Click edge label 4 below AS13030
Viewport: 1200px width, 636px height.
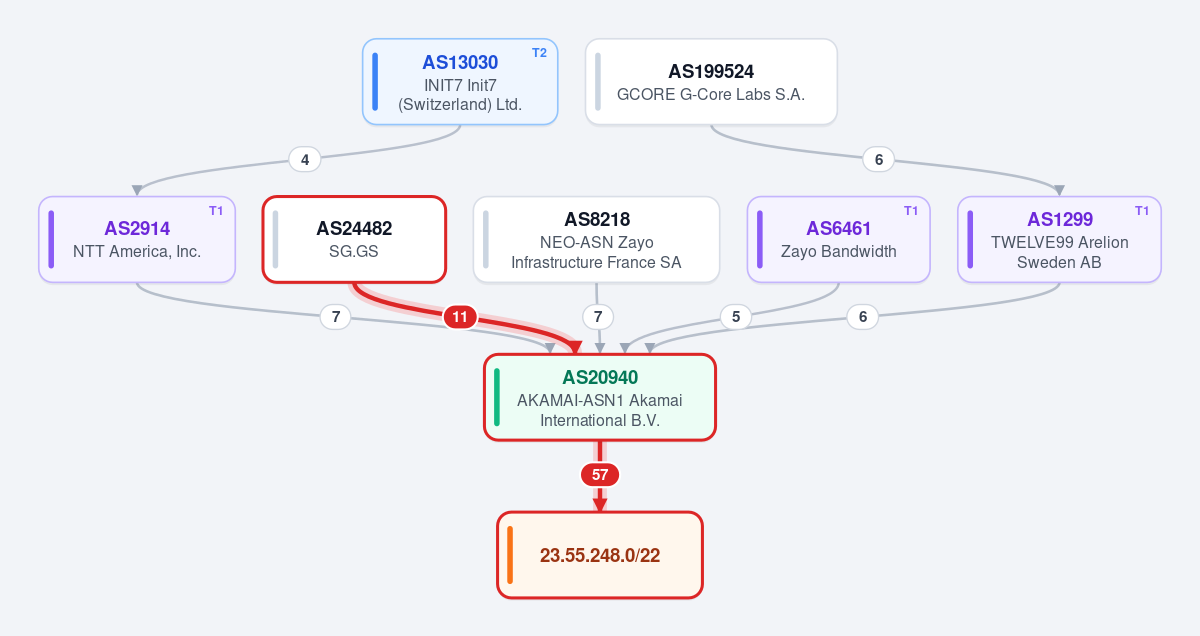click(305, 159)
